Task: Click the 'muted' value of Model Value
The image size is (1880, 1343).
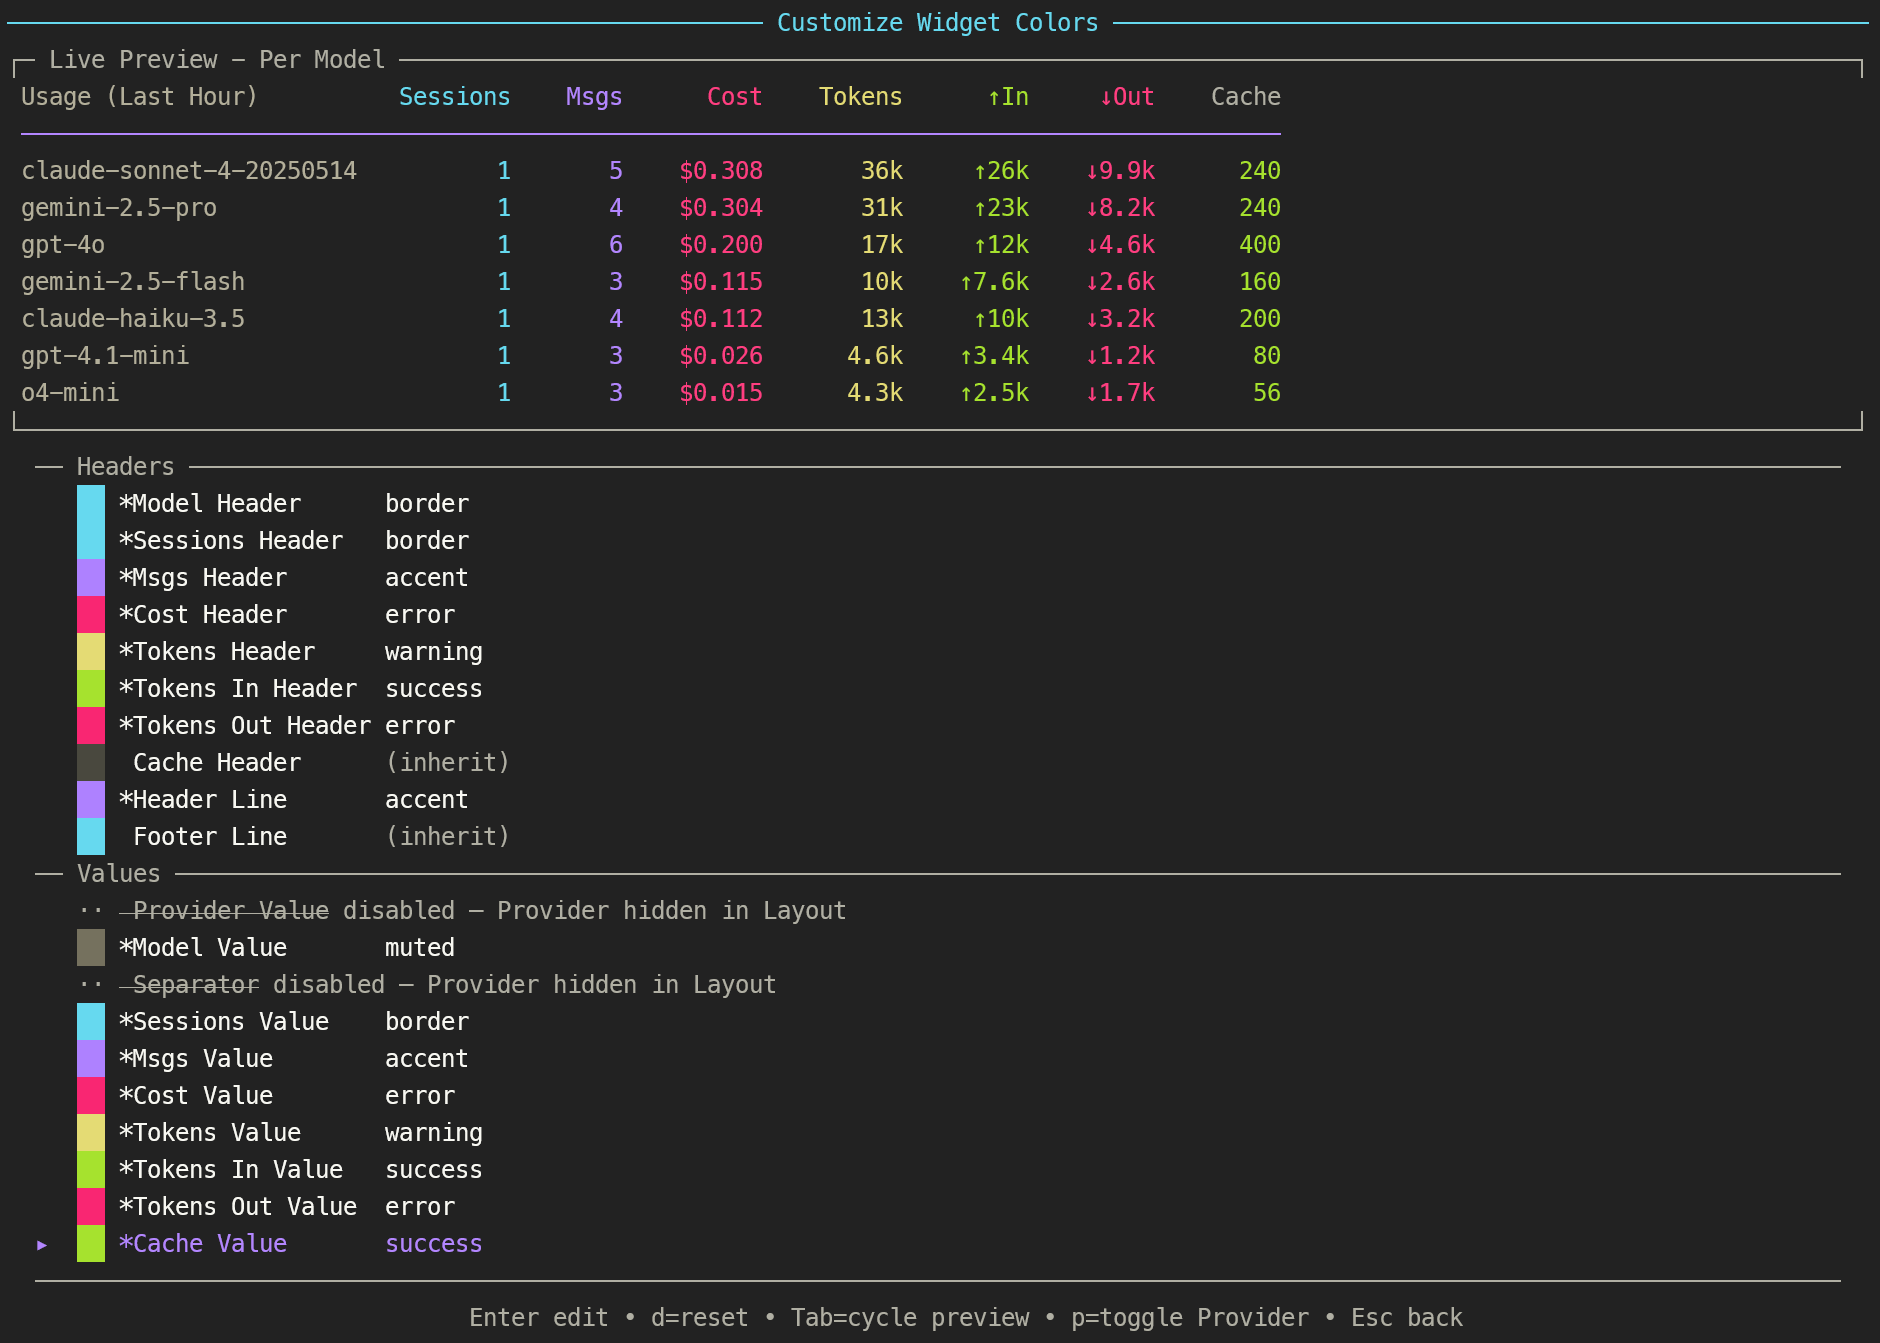Action: coord(420,948)
